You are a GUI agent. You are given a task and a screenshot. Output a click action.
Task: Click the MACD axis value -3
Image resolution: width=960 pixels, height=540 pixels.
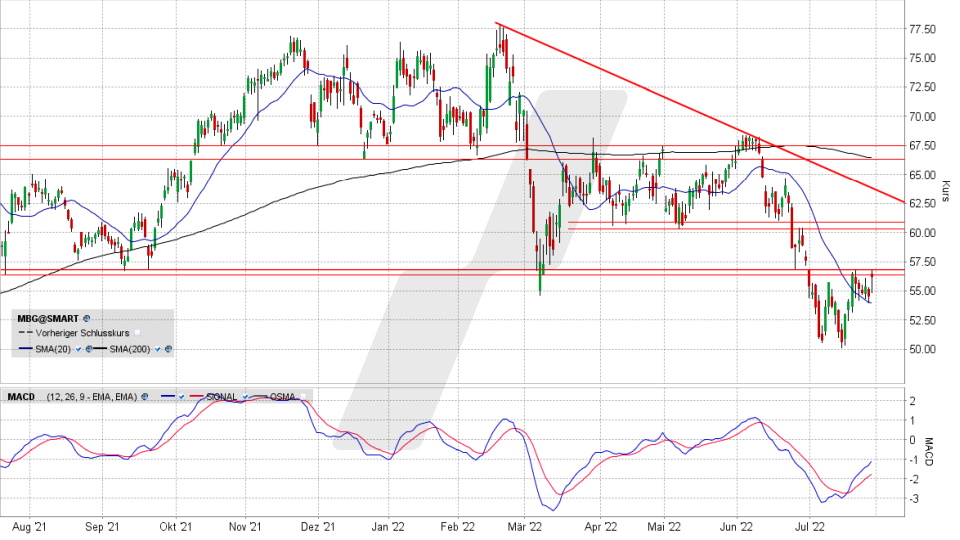912,499
